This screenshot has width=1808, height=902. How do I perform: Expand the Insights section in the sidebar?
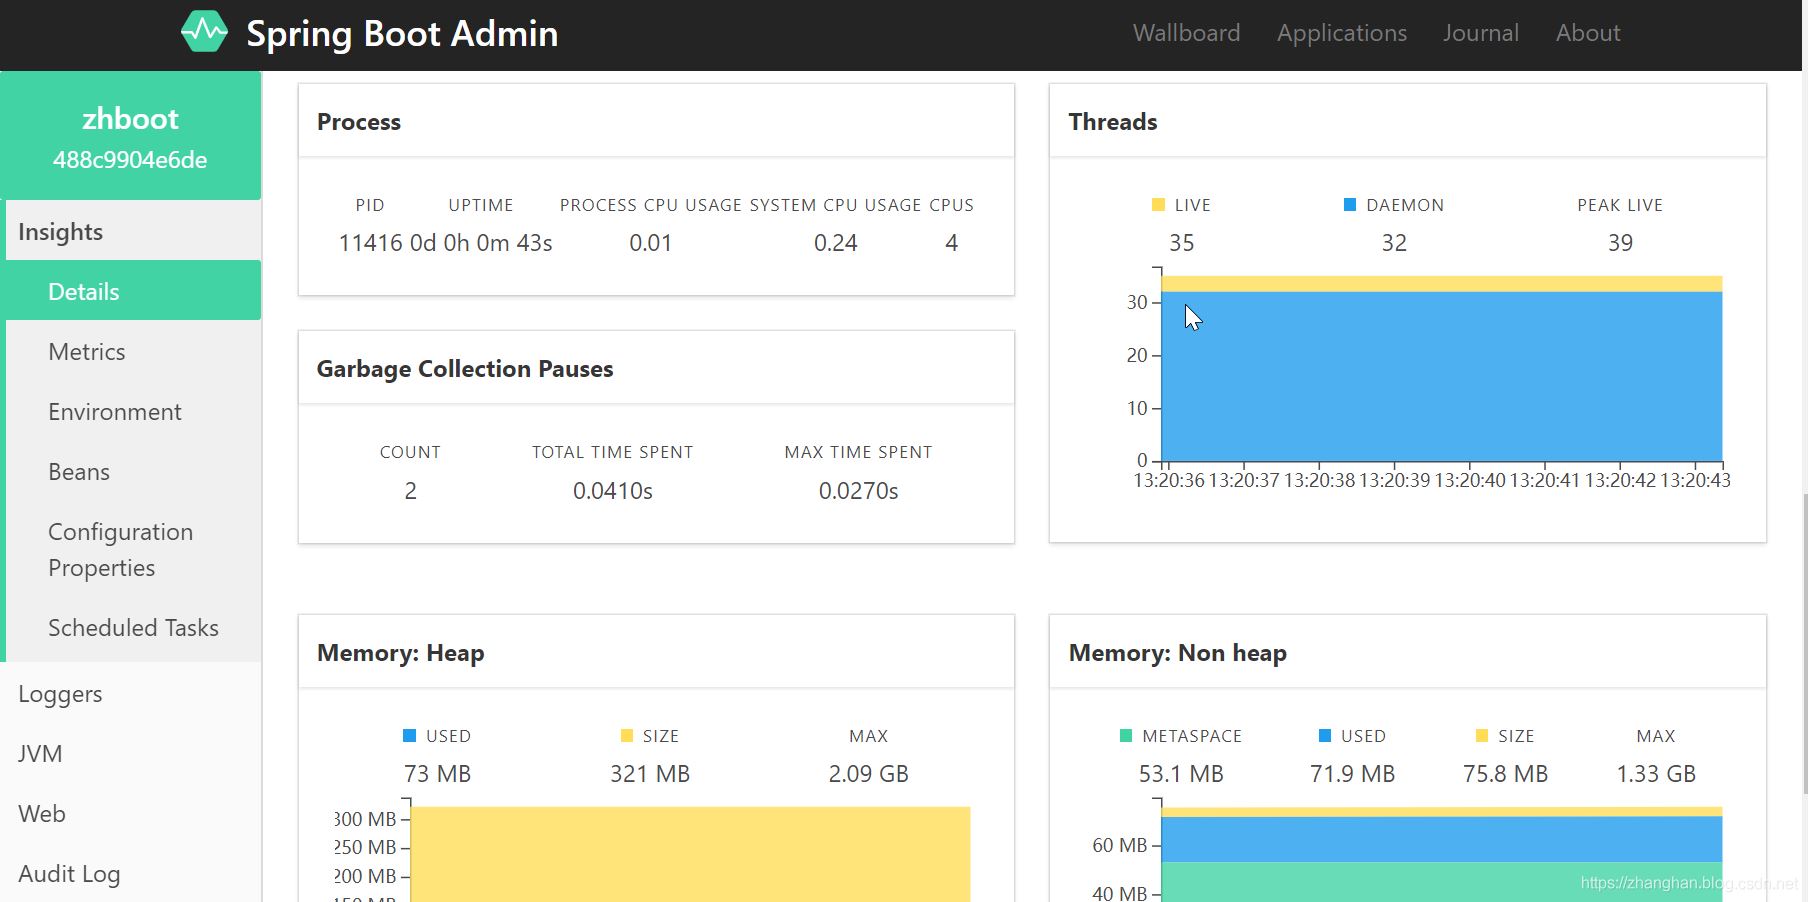[60, 231]
